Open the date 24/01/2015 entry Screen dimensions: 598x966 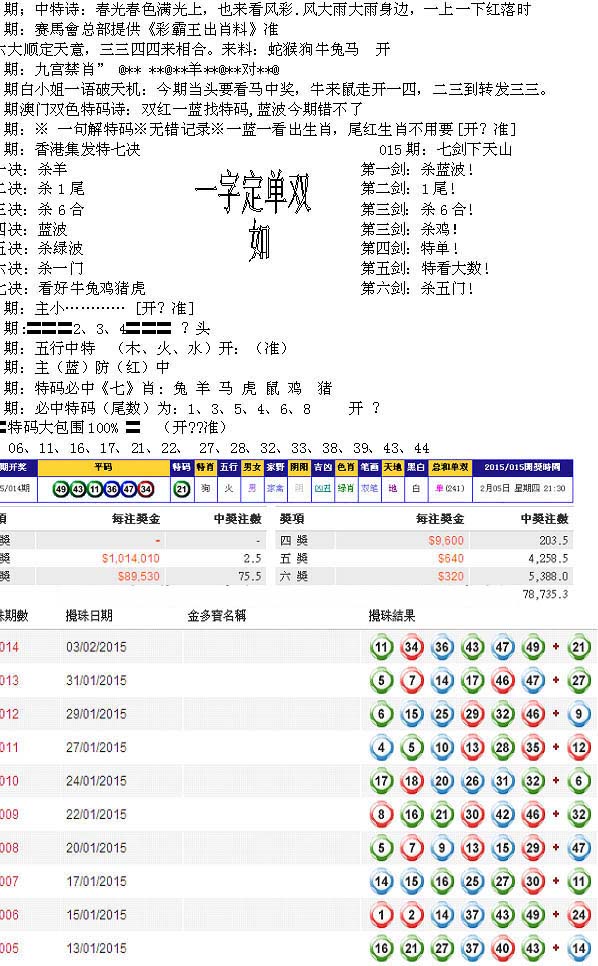coord(96,781)
